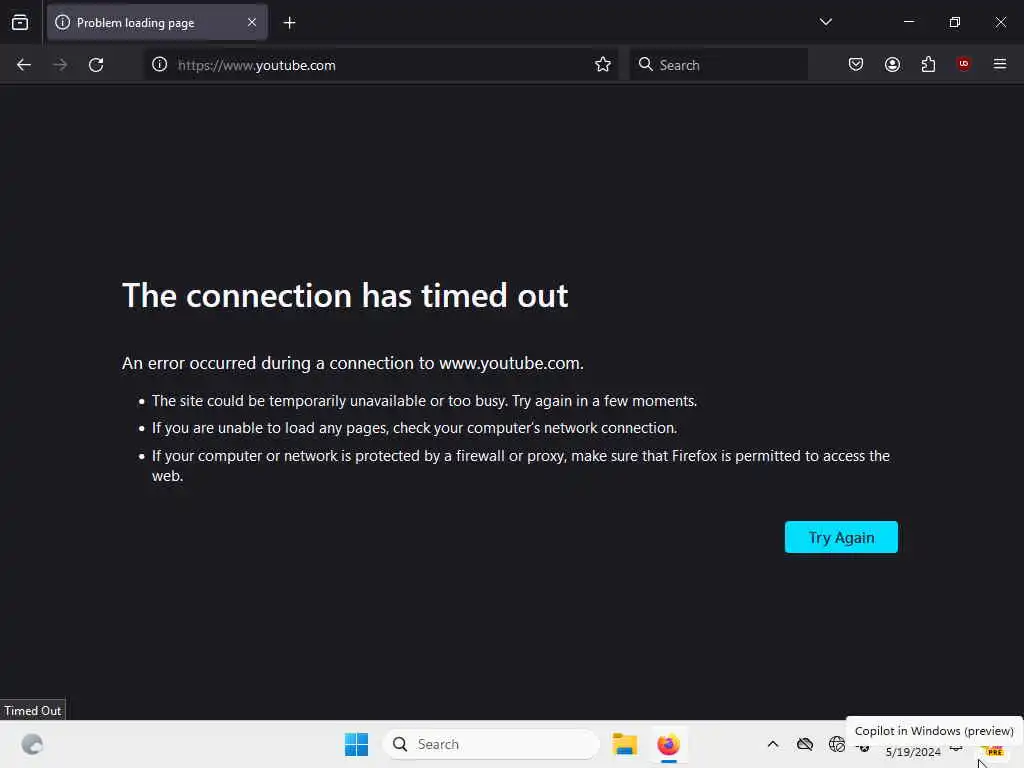Open Firefox View tab overview icon
This screenshot has width=1024, height=768.
click(x=20, y=23)
